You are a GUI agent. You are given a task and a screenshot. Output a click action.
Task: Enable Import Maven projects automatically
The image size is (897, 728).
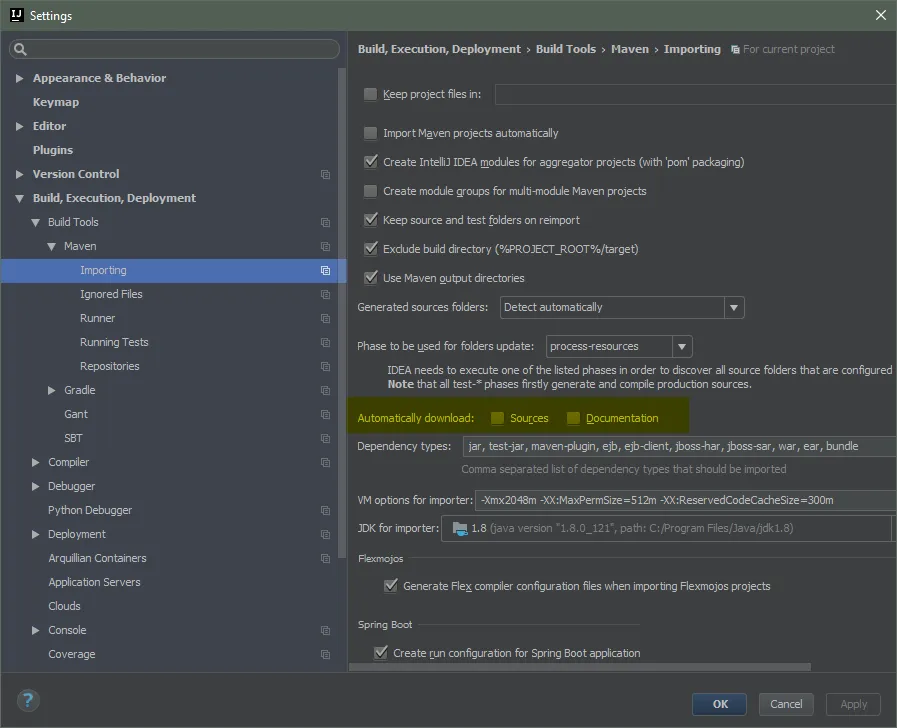pos(371,133)
